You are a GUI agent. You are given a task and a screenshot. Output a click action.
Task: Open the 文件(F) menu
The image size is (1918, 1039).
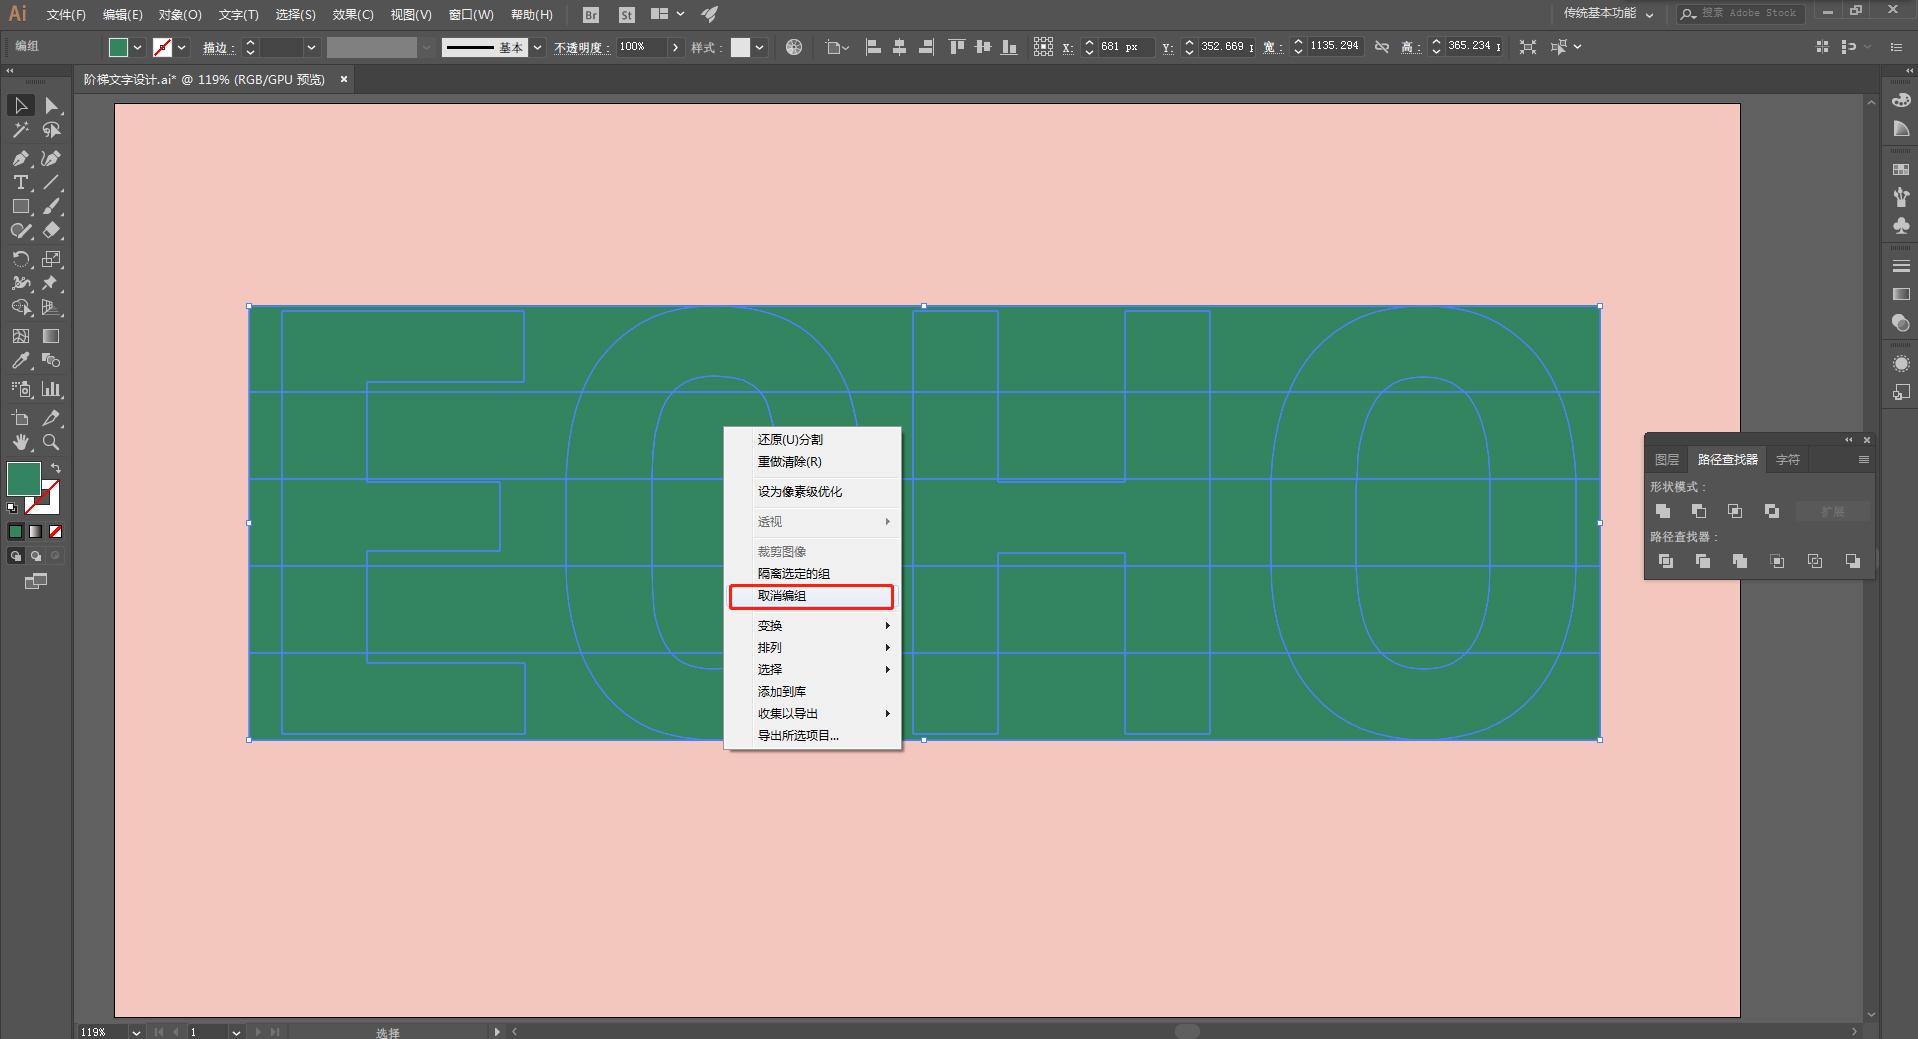pos(66,15)
